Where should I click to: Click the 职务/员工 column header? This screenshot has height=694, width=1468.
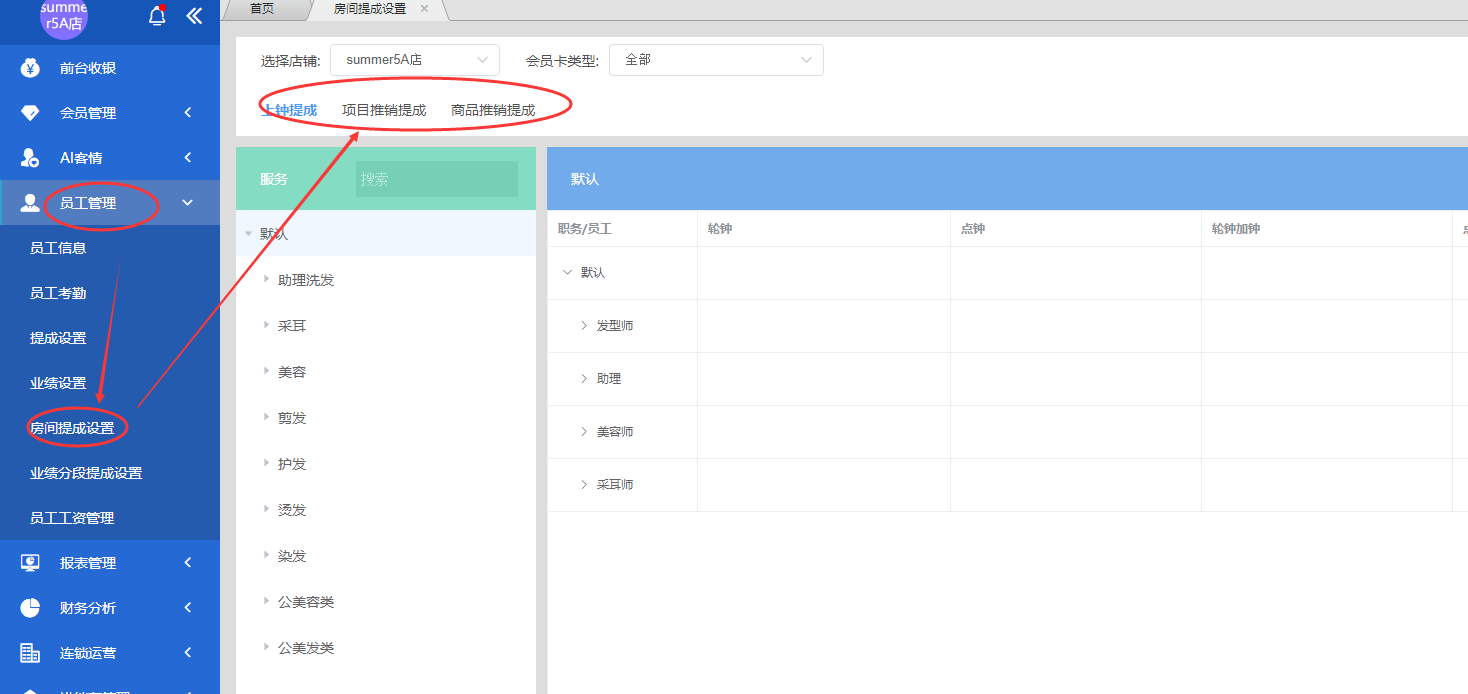[585, 229]
